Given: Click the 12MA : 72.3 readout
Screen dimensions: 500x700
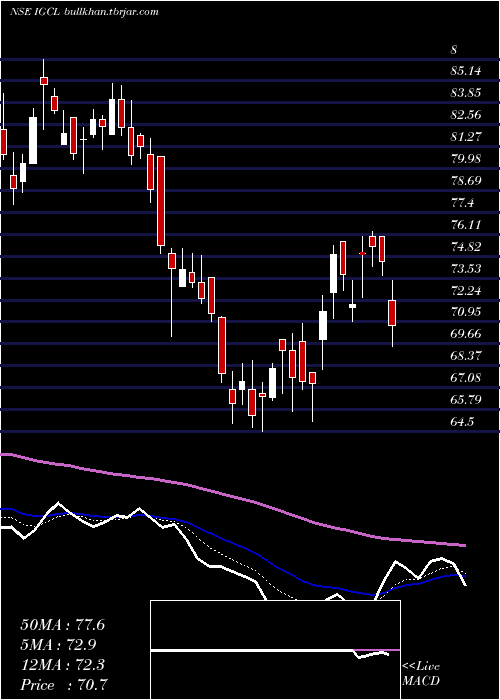Looking at the screenshot, I should point(62,665).
